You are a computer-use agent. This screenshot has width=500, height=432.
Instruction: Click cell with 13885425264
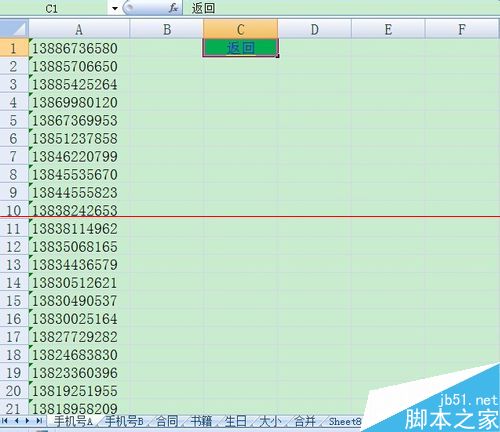click(x=79, y=84)
